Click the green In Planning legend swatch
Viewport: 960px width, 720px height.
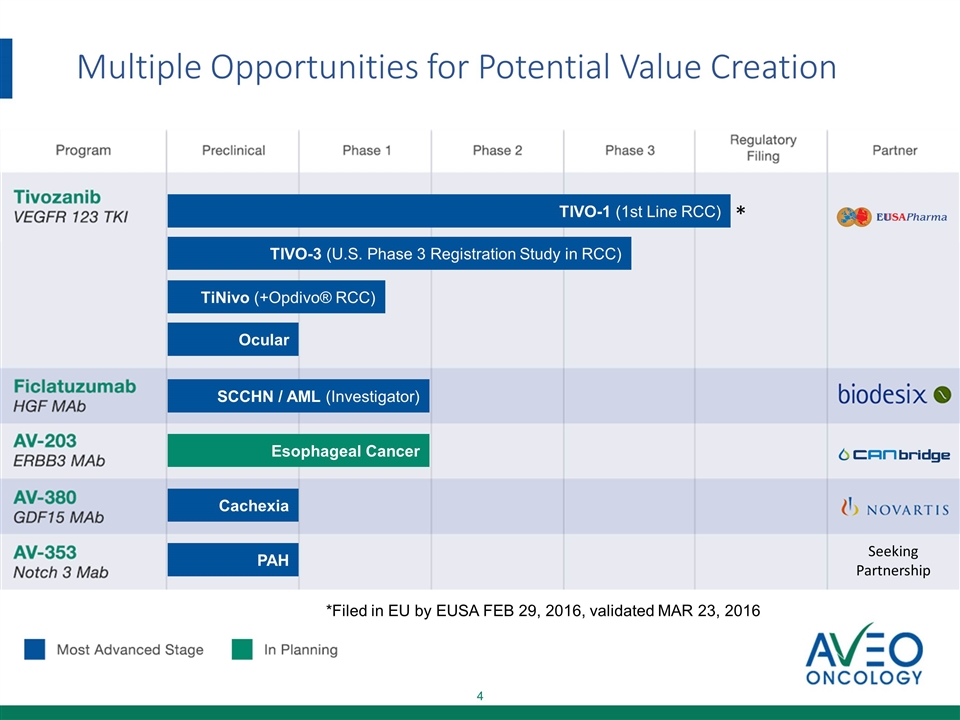242,650
